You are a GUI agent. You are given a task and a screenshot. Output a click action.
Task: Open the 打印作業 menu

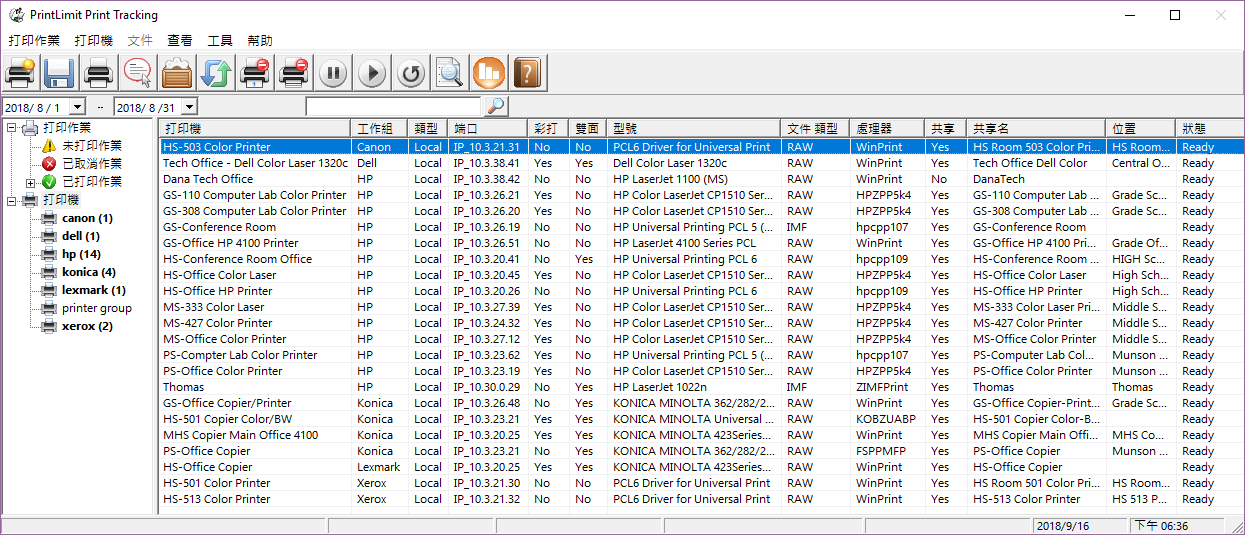click(34, 41)
